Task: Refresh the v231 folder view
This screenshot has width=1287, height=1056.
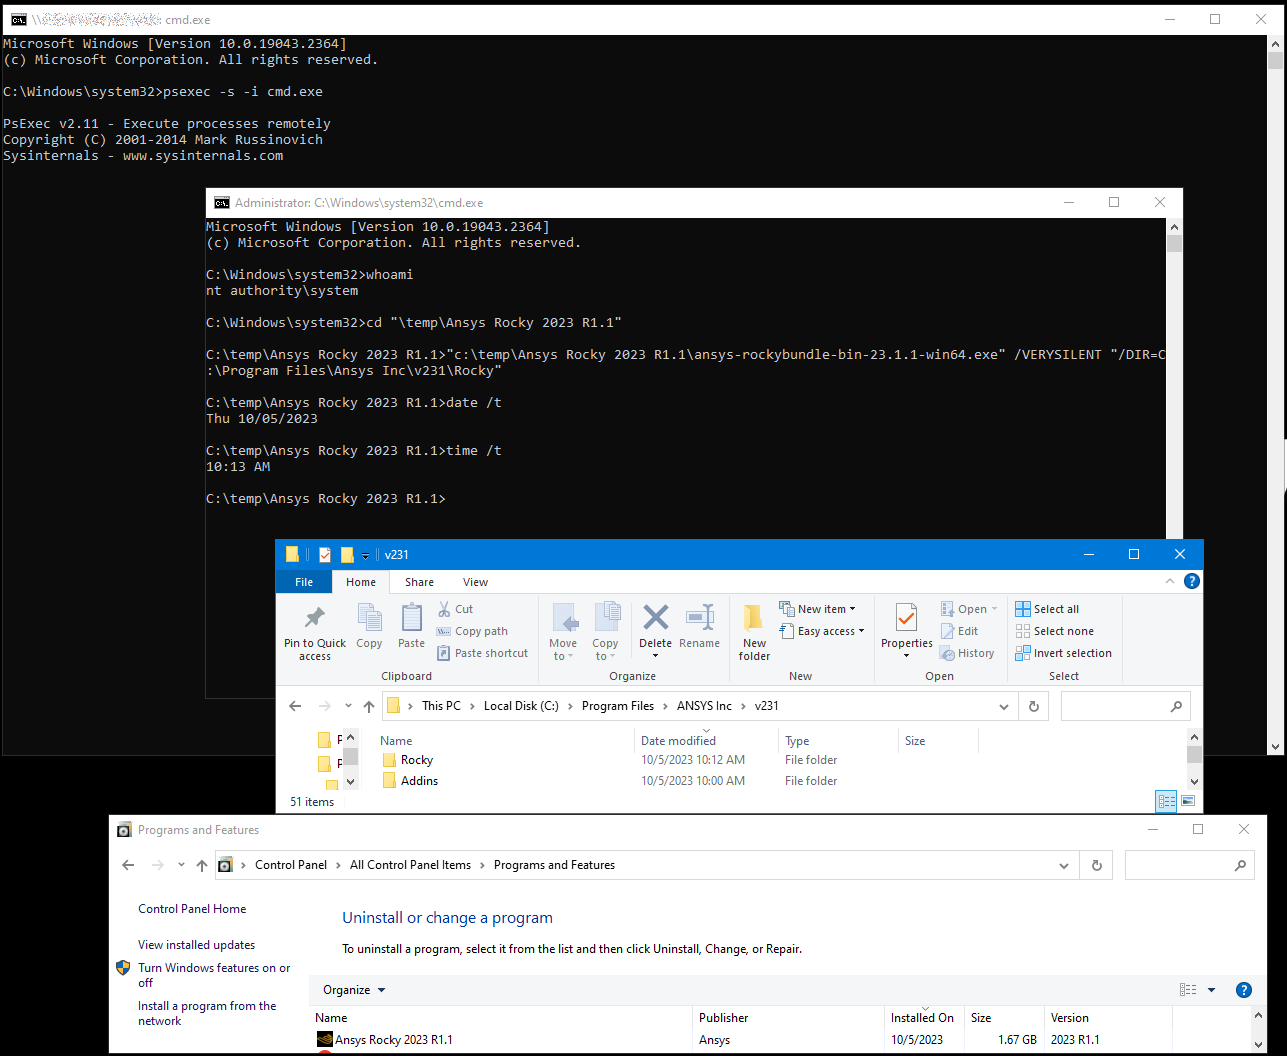Action: click(1034, 706)
